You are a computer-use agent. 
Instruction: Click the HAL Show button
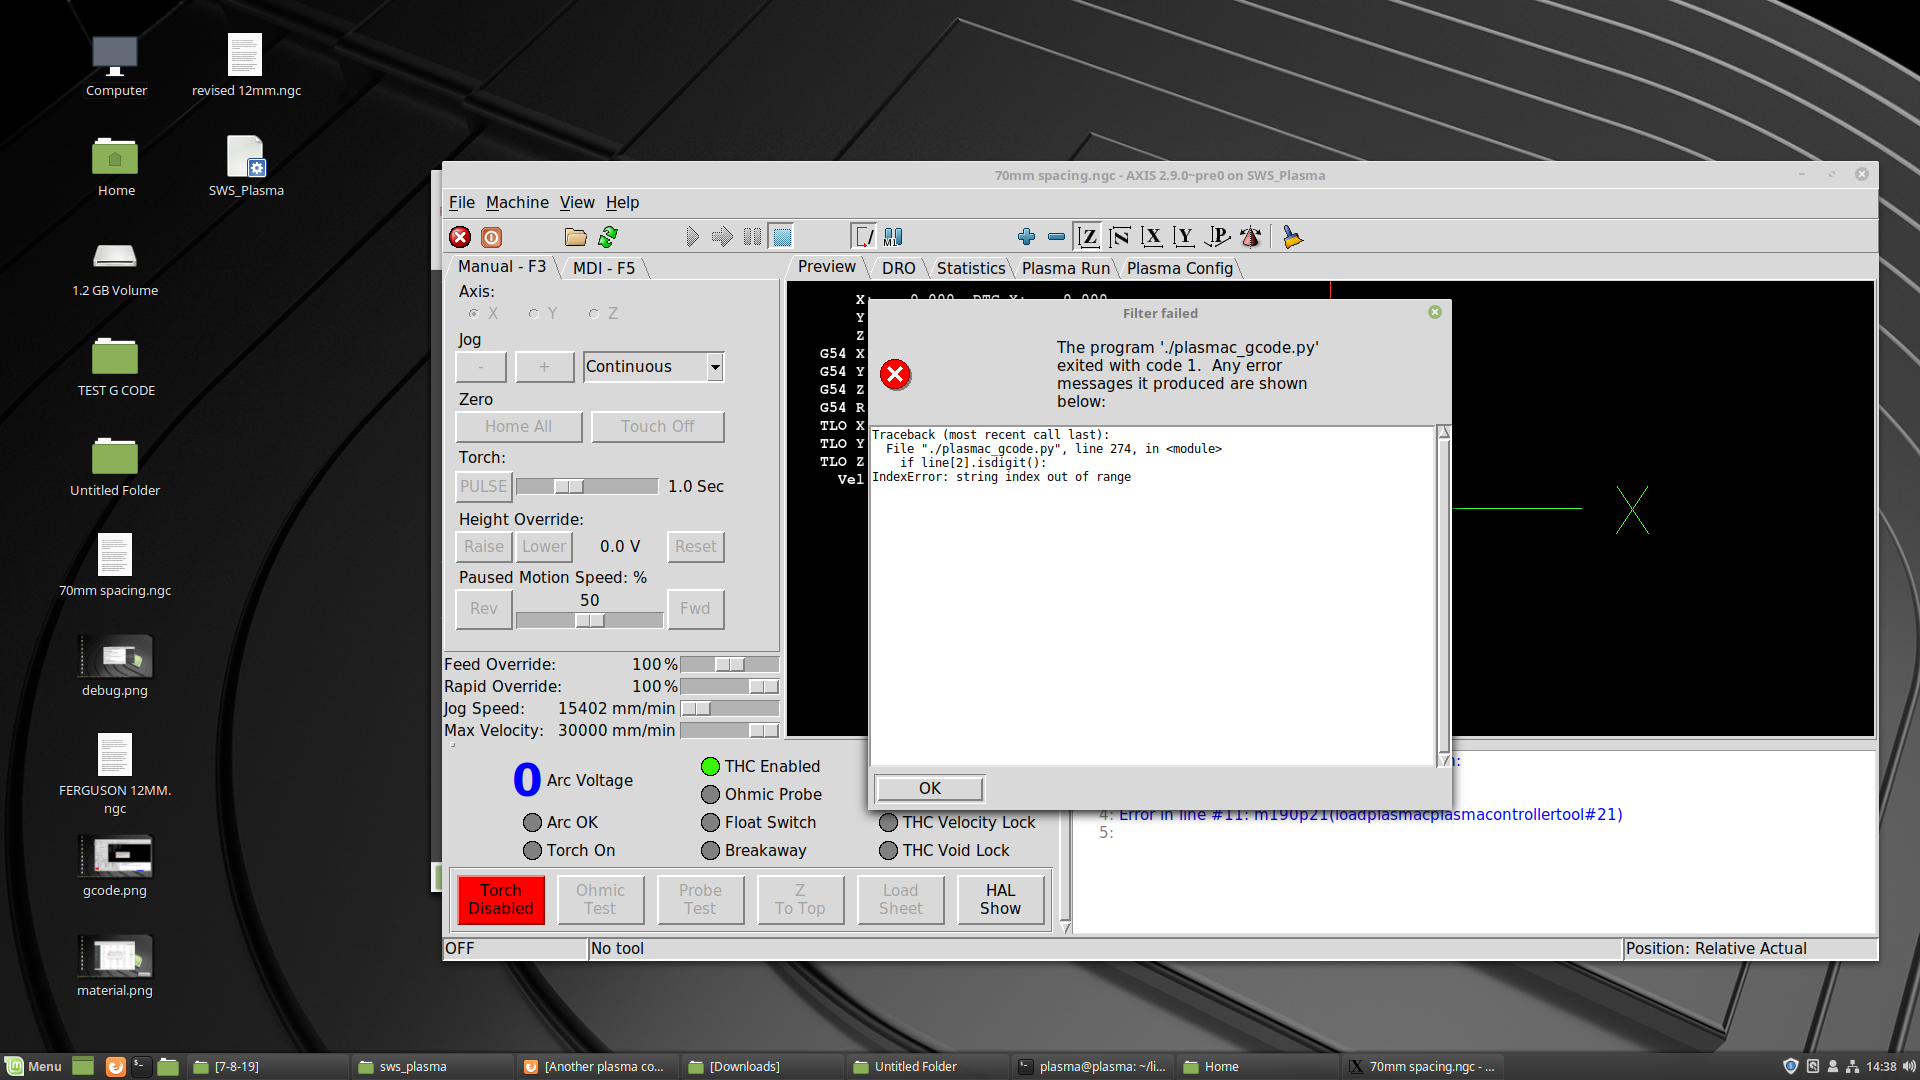(x=1000, y=900)
